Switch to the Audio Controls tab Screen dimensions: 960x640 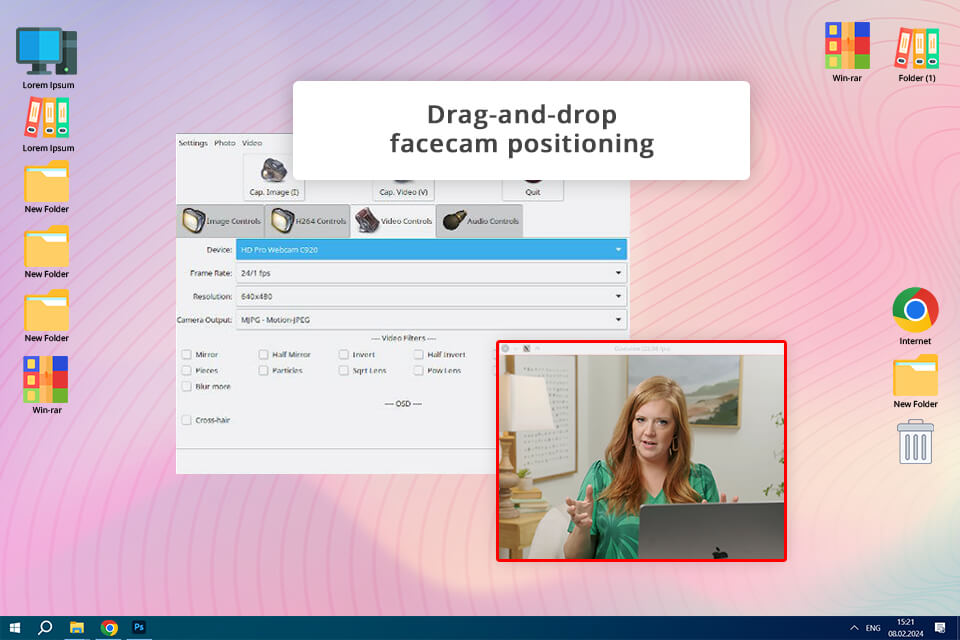click(480, 220)
